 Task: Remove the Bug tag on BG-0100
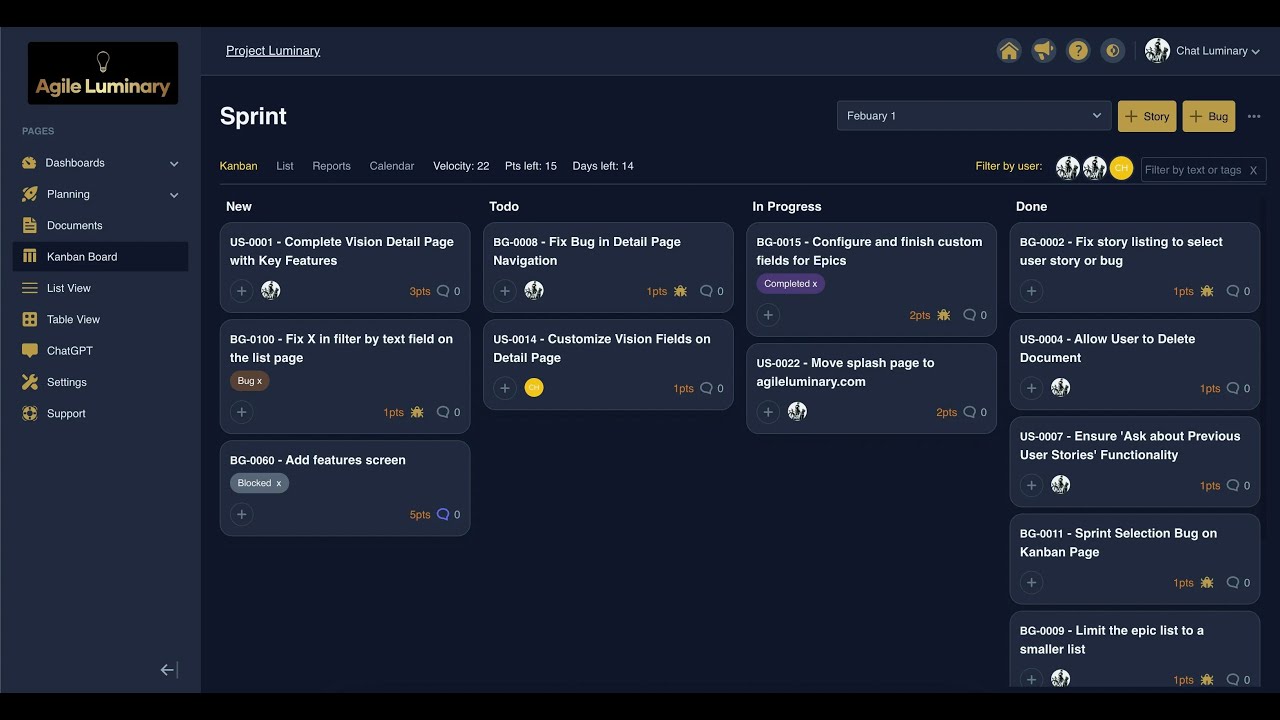pyautogui.click(x=259, y=381)
